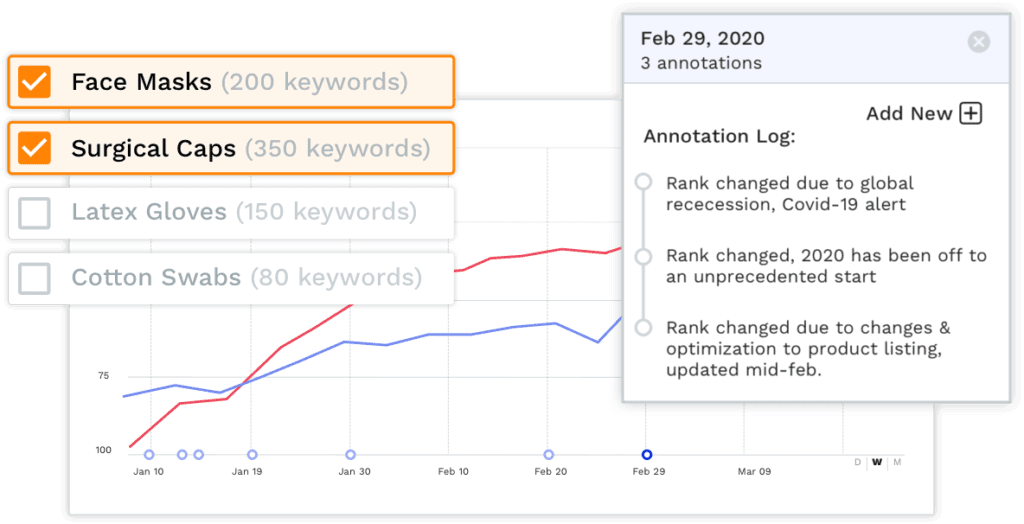The height and width of the screenshot is (524, 1024).
Task: Open the annotation marker at Jan 10
Action: coord(149,455)
